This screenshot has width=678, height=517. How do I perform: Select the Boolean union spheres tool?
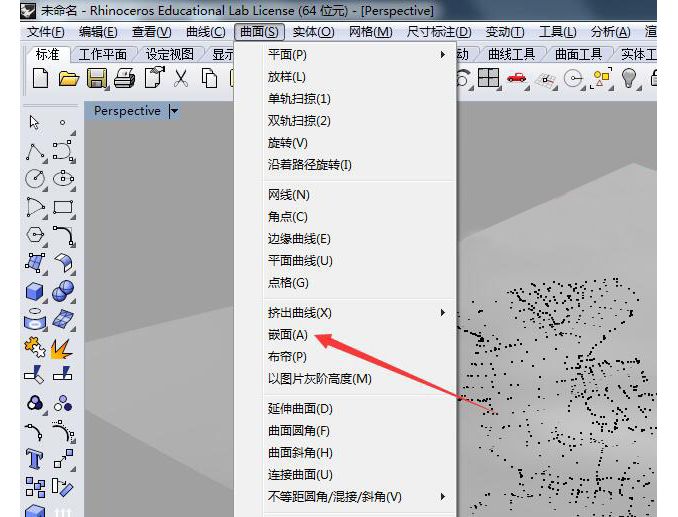coord(63,290)
